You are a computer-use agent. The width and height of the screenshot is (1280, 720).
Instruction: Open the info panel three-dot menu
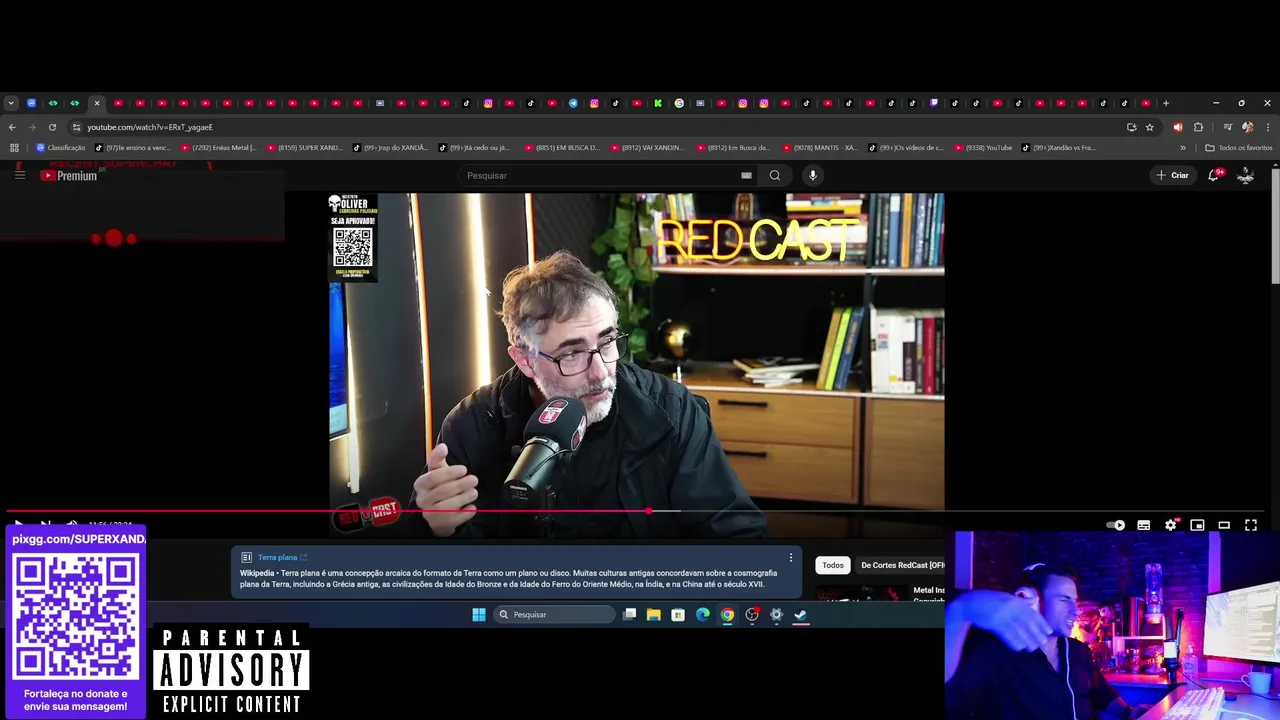click(790, 558)
